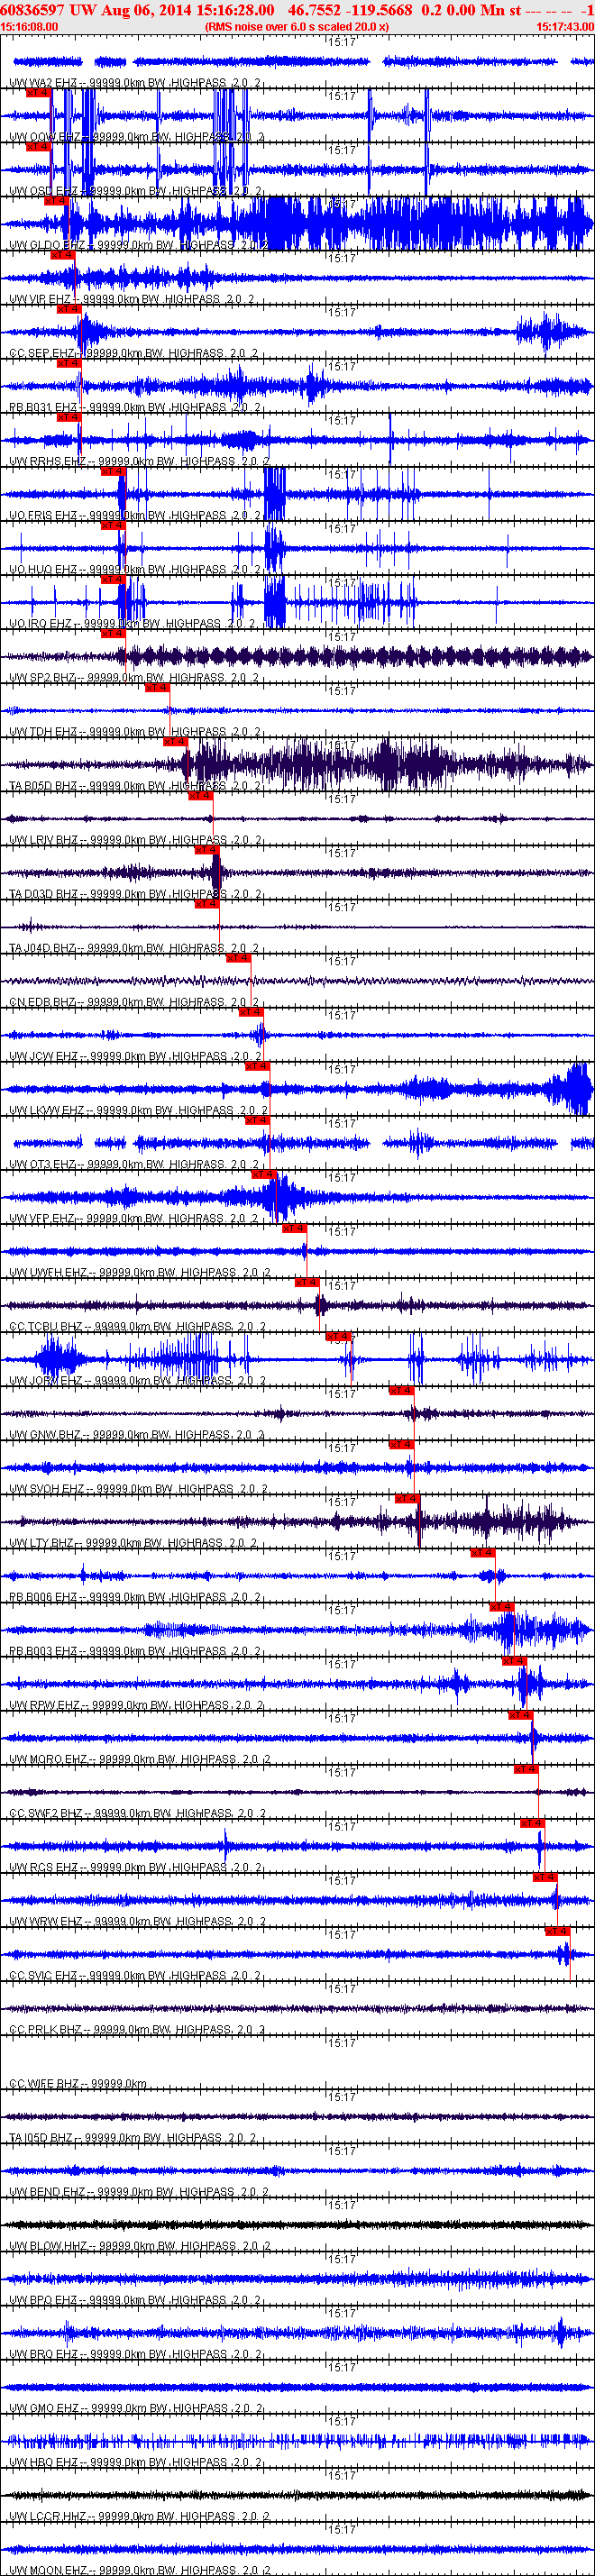595x2576 pixels.
Task: Select the red pick flag on the UW SP2 trace
Action: click(112, 634)
